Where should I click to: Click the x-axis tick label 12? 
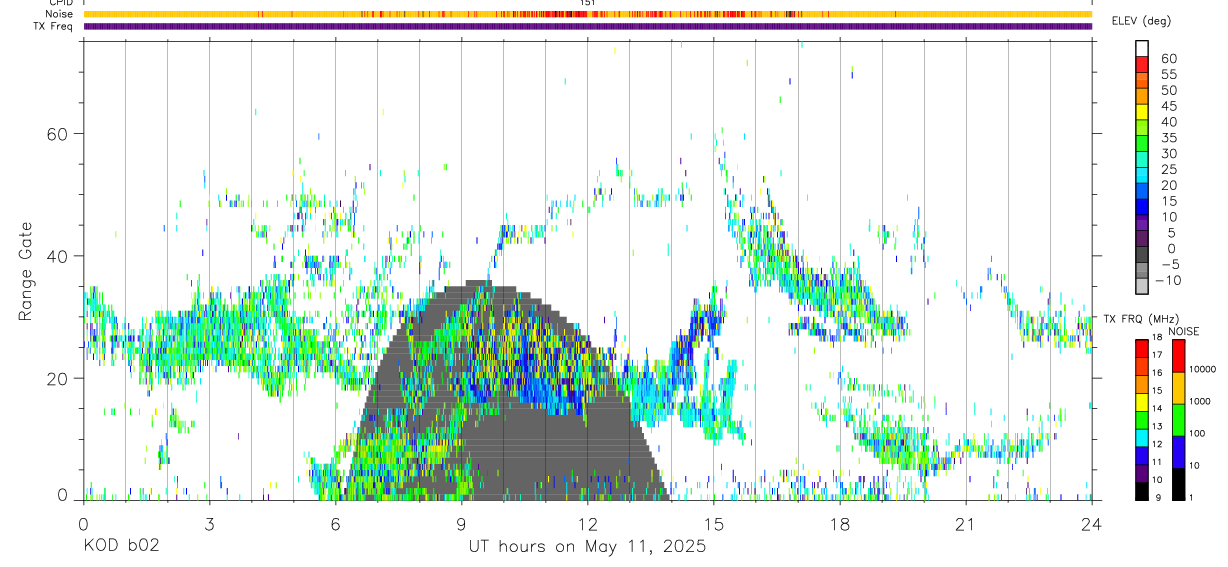pos(587,524)
